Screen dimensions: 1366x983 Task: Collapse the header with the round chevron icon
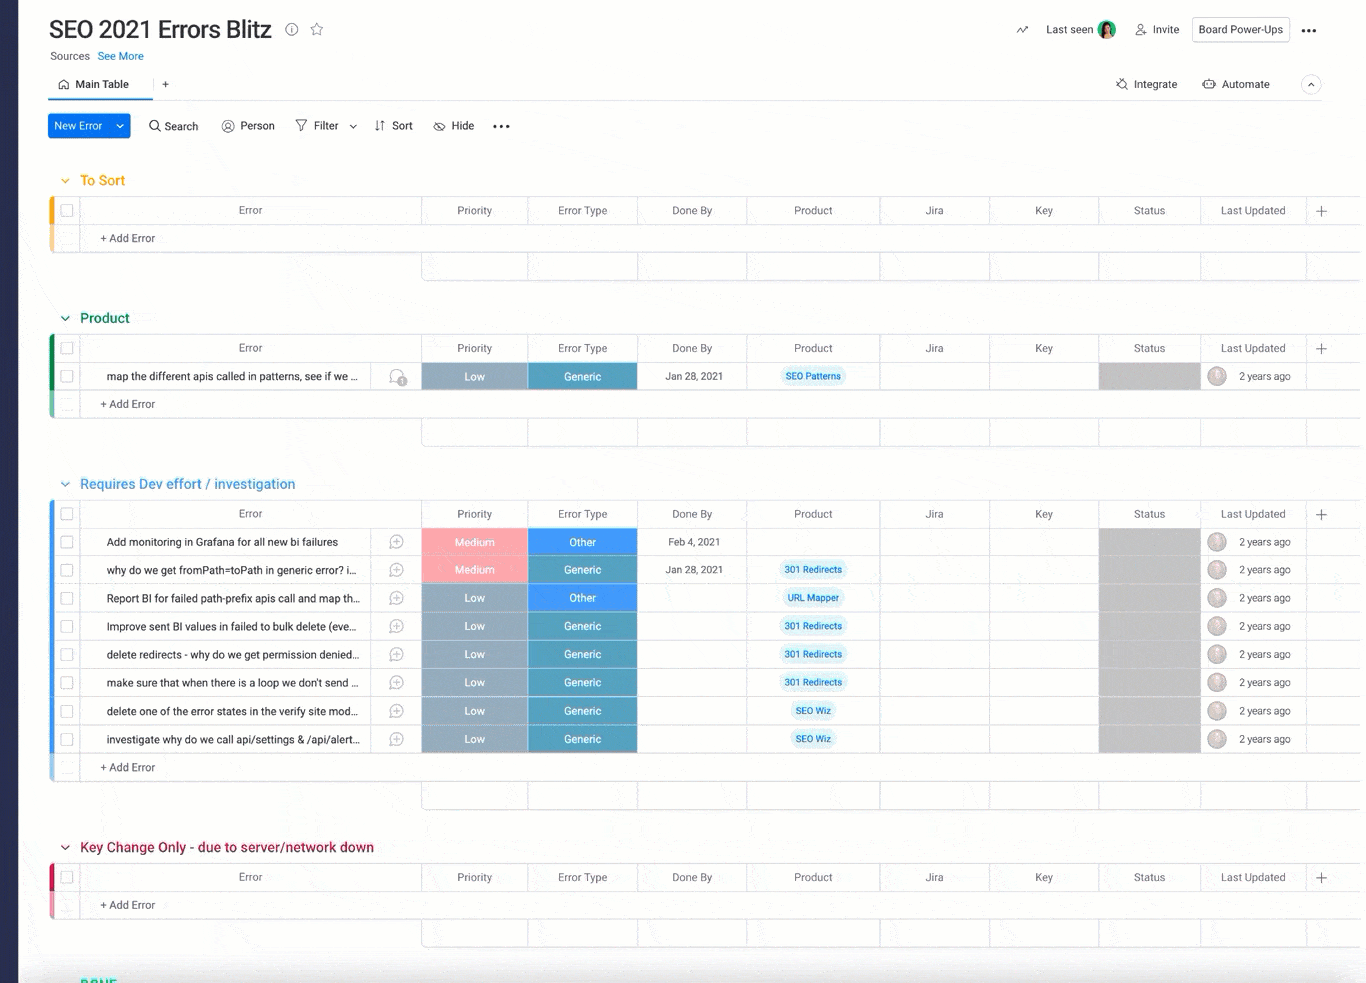(1311, 84)
